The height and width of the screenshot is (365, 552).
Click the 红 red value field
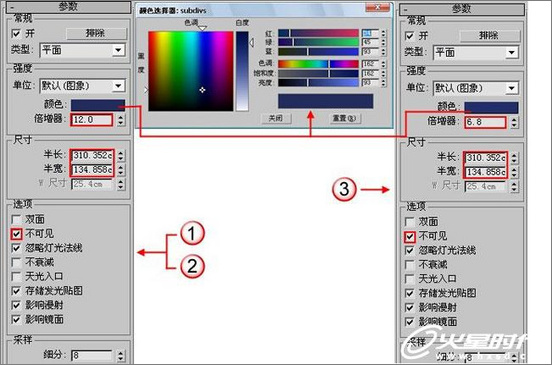370,33
